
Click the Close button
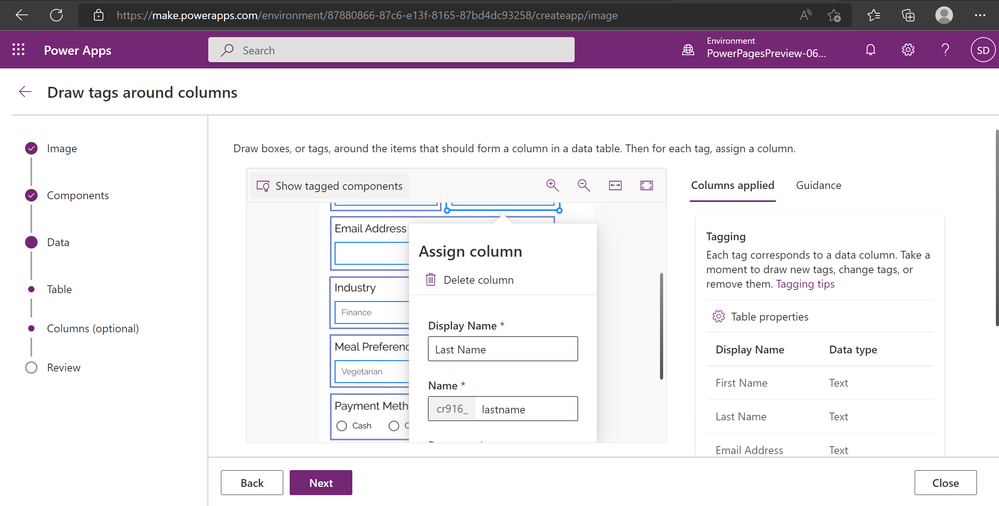pos(945,483)
